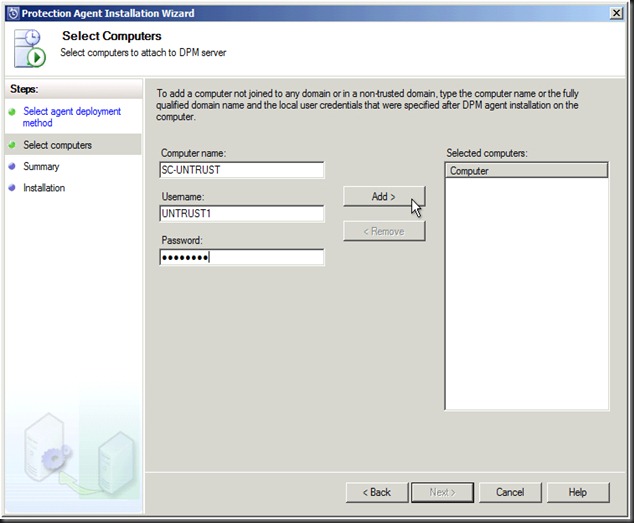The image size is (634, 523).
Task: Click the Selected computers label
Action: pos(487,153)
